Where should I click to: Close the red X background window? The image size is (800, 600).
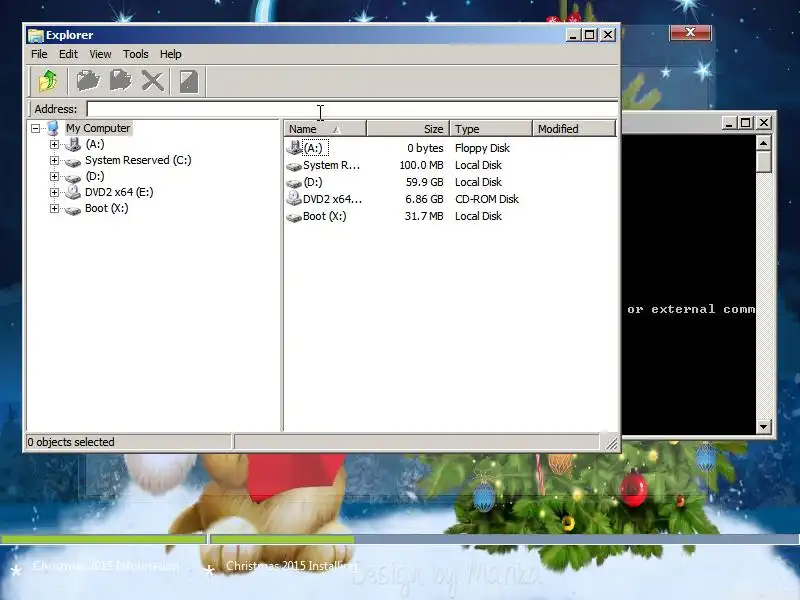[x=690, y=33]
